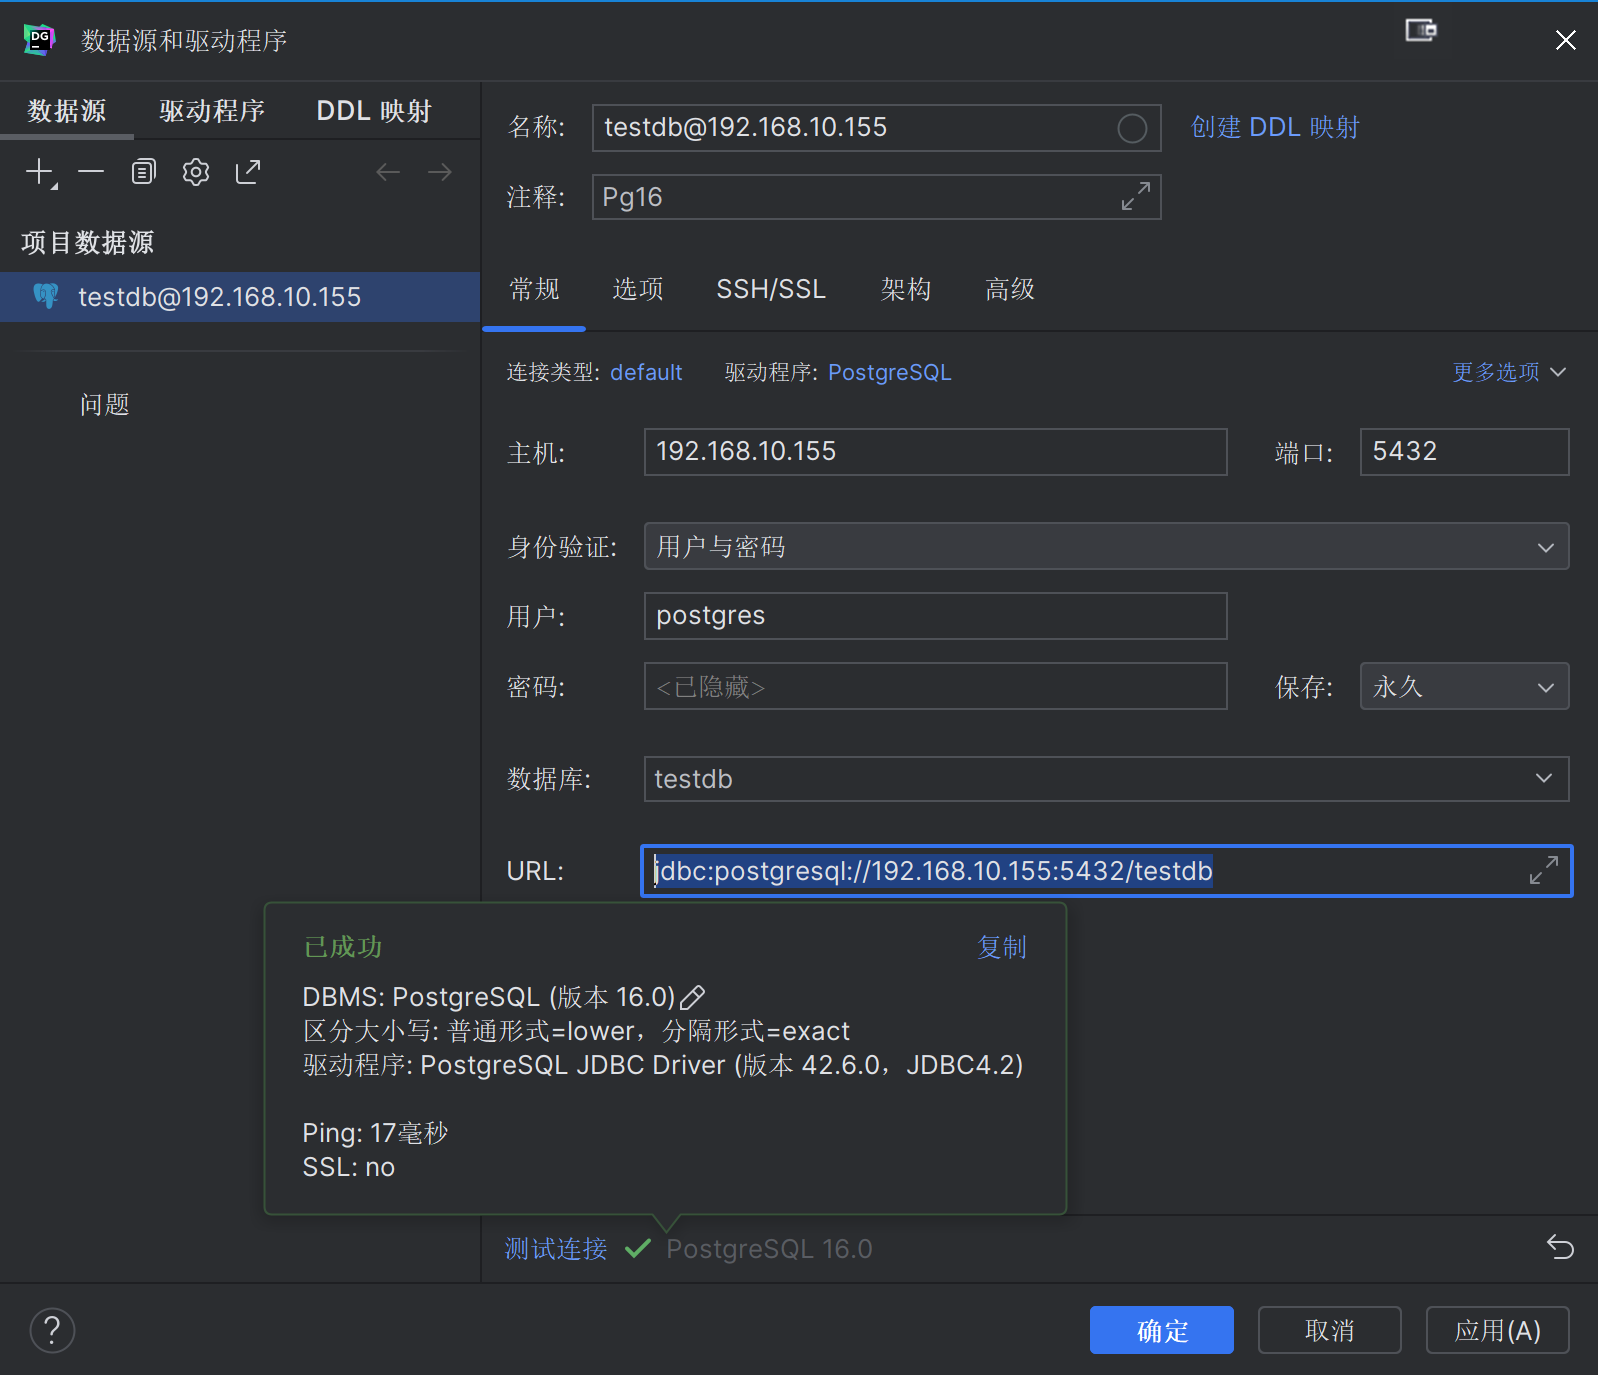
Task: Open the 架构 tab
Action: [x=906, y=289]
